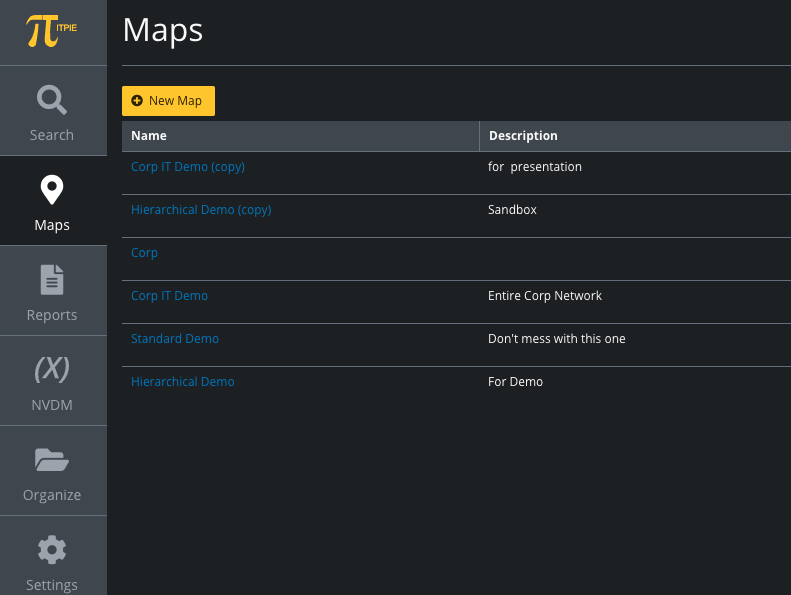
Task: Open NVDM via the (X) icon
Action: (x=52, y=369)
